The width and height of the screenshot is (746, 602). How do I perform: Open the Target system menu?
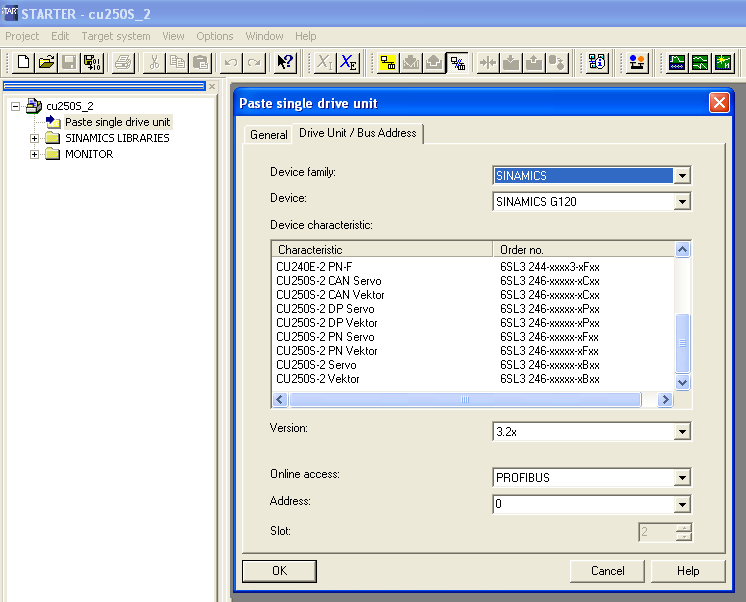pos(116,36)
